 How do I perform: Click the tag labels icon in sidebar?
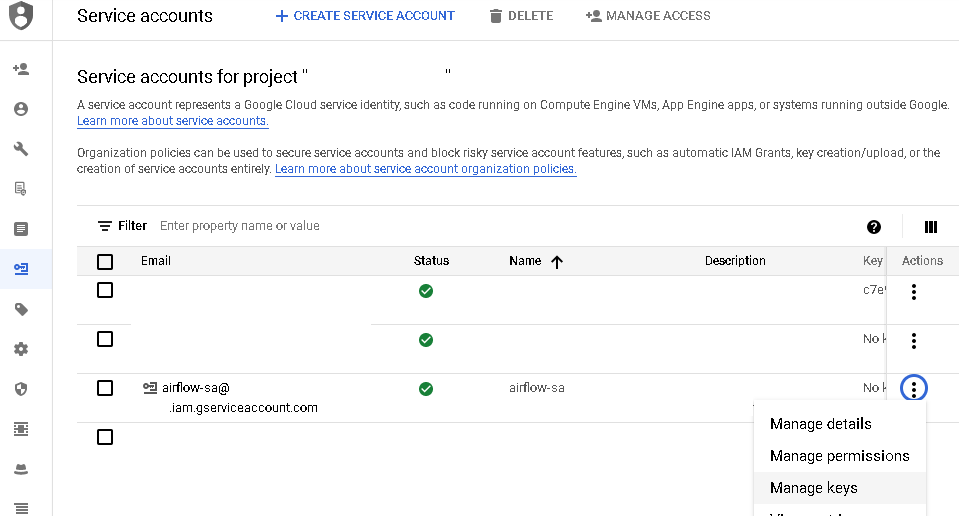point(21,309)
